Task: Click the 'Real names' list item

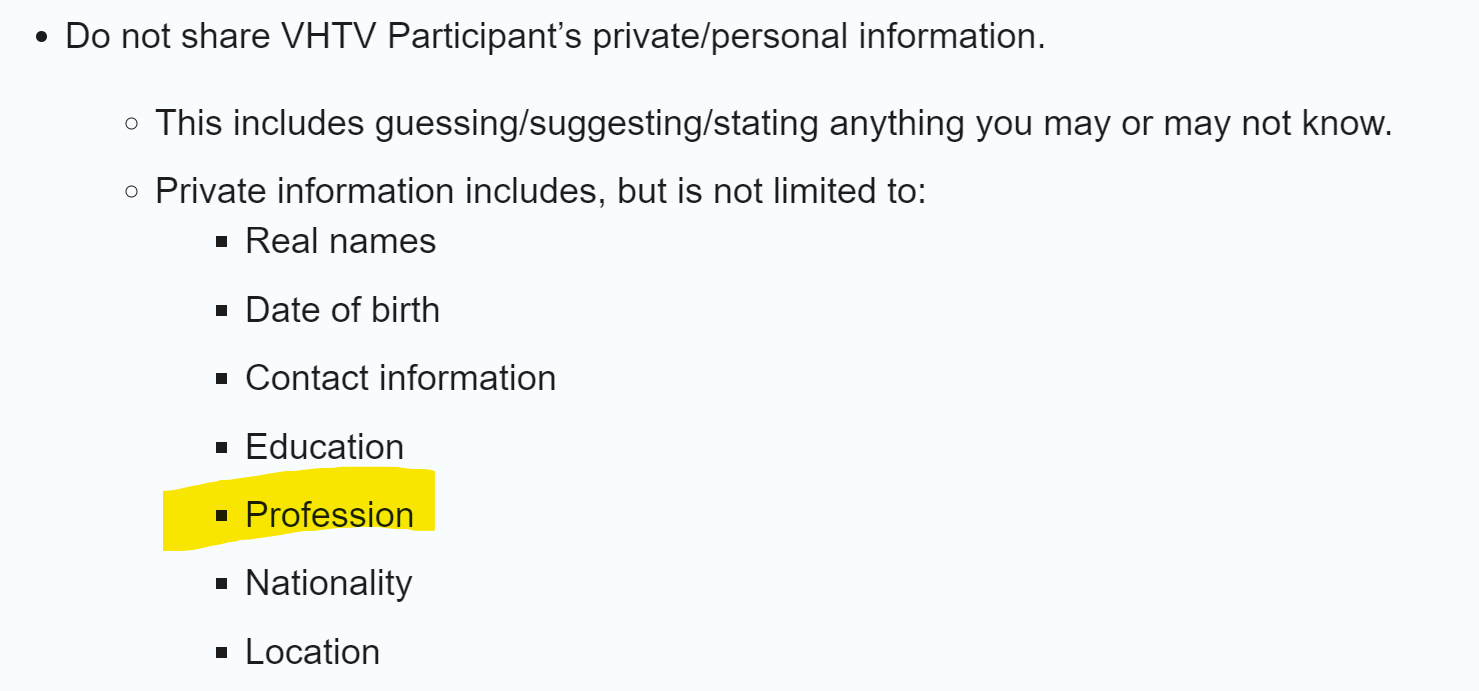Action: [x=340, y=241]
